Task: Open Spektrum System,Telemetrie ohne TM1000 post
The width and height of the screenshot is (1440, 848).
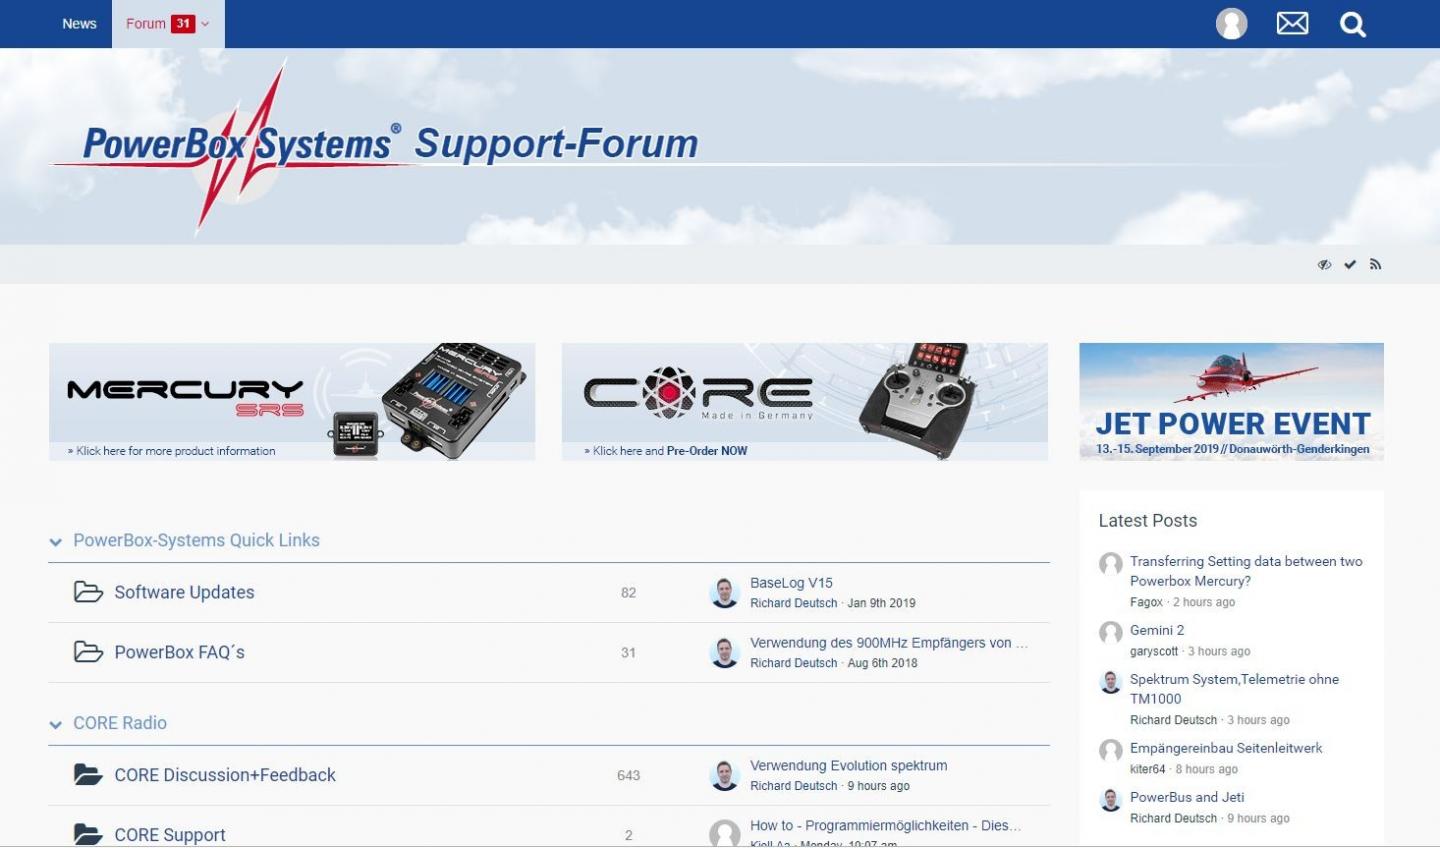Action: click(1234, 689)
